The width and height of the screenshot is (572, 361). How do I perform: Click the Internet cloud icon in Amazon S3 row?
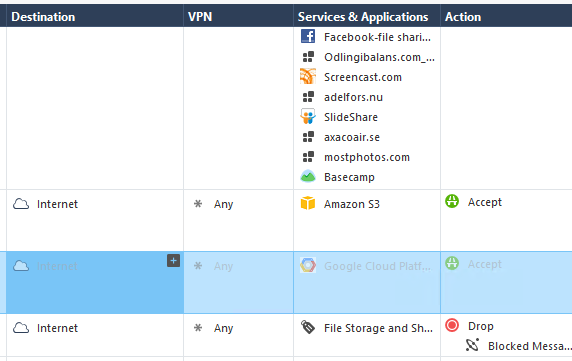tap(21, 204)
